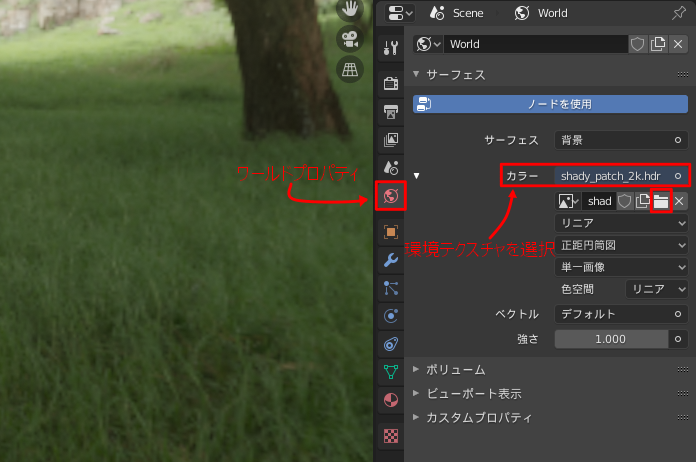Toggle fake user shield for the image

pos(625,201)
